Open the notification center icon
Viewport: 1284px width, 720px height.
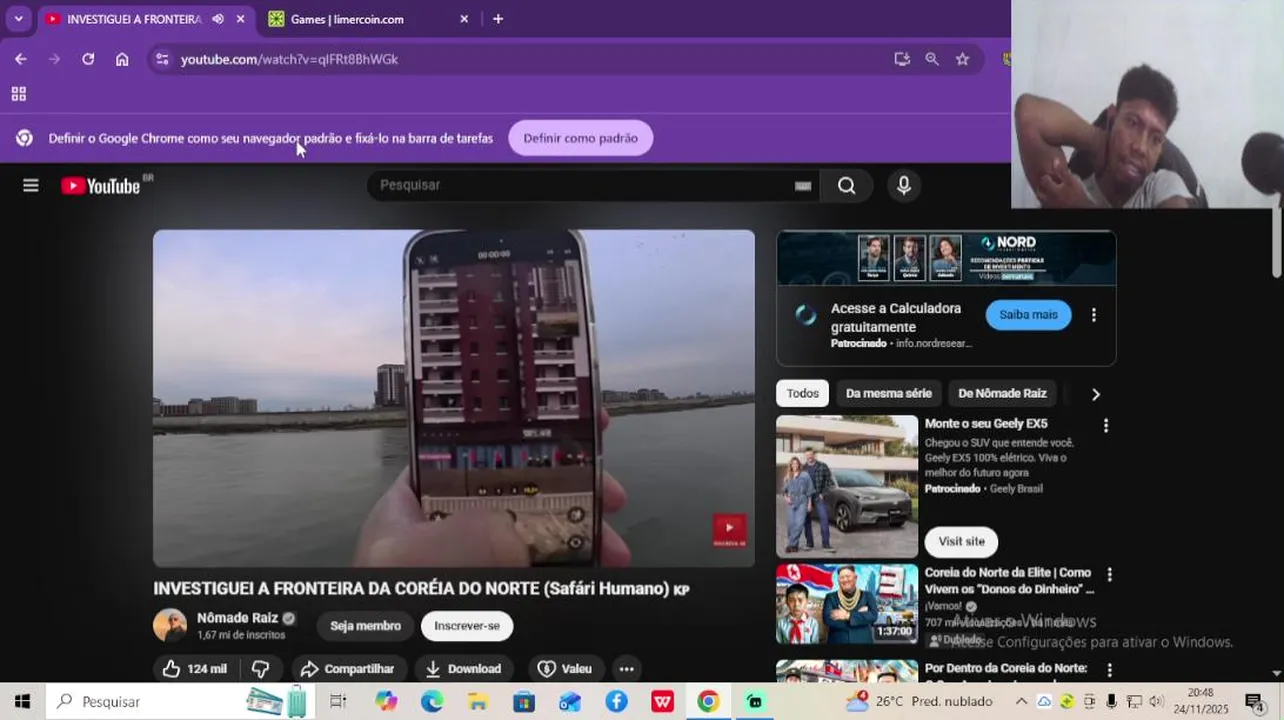point(1254,701)
